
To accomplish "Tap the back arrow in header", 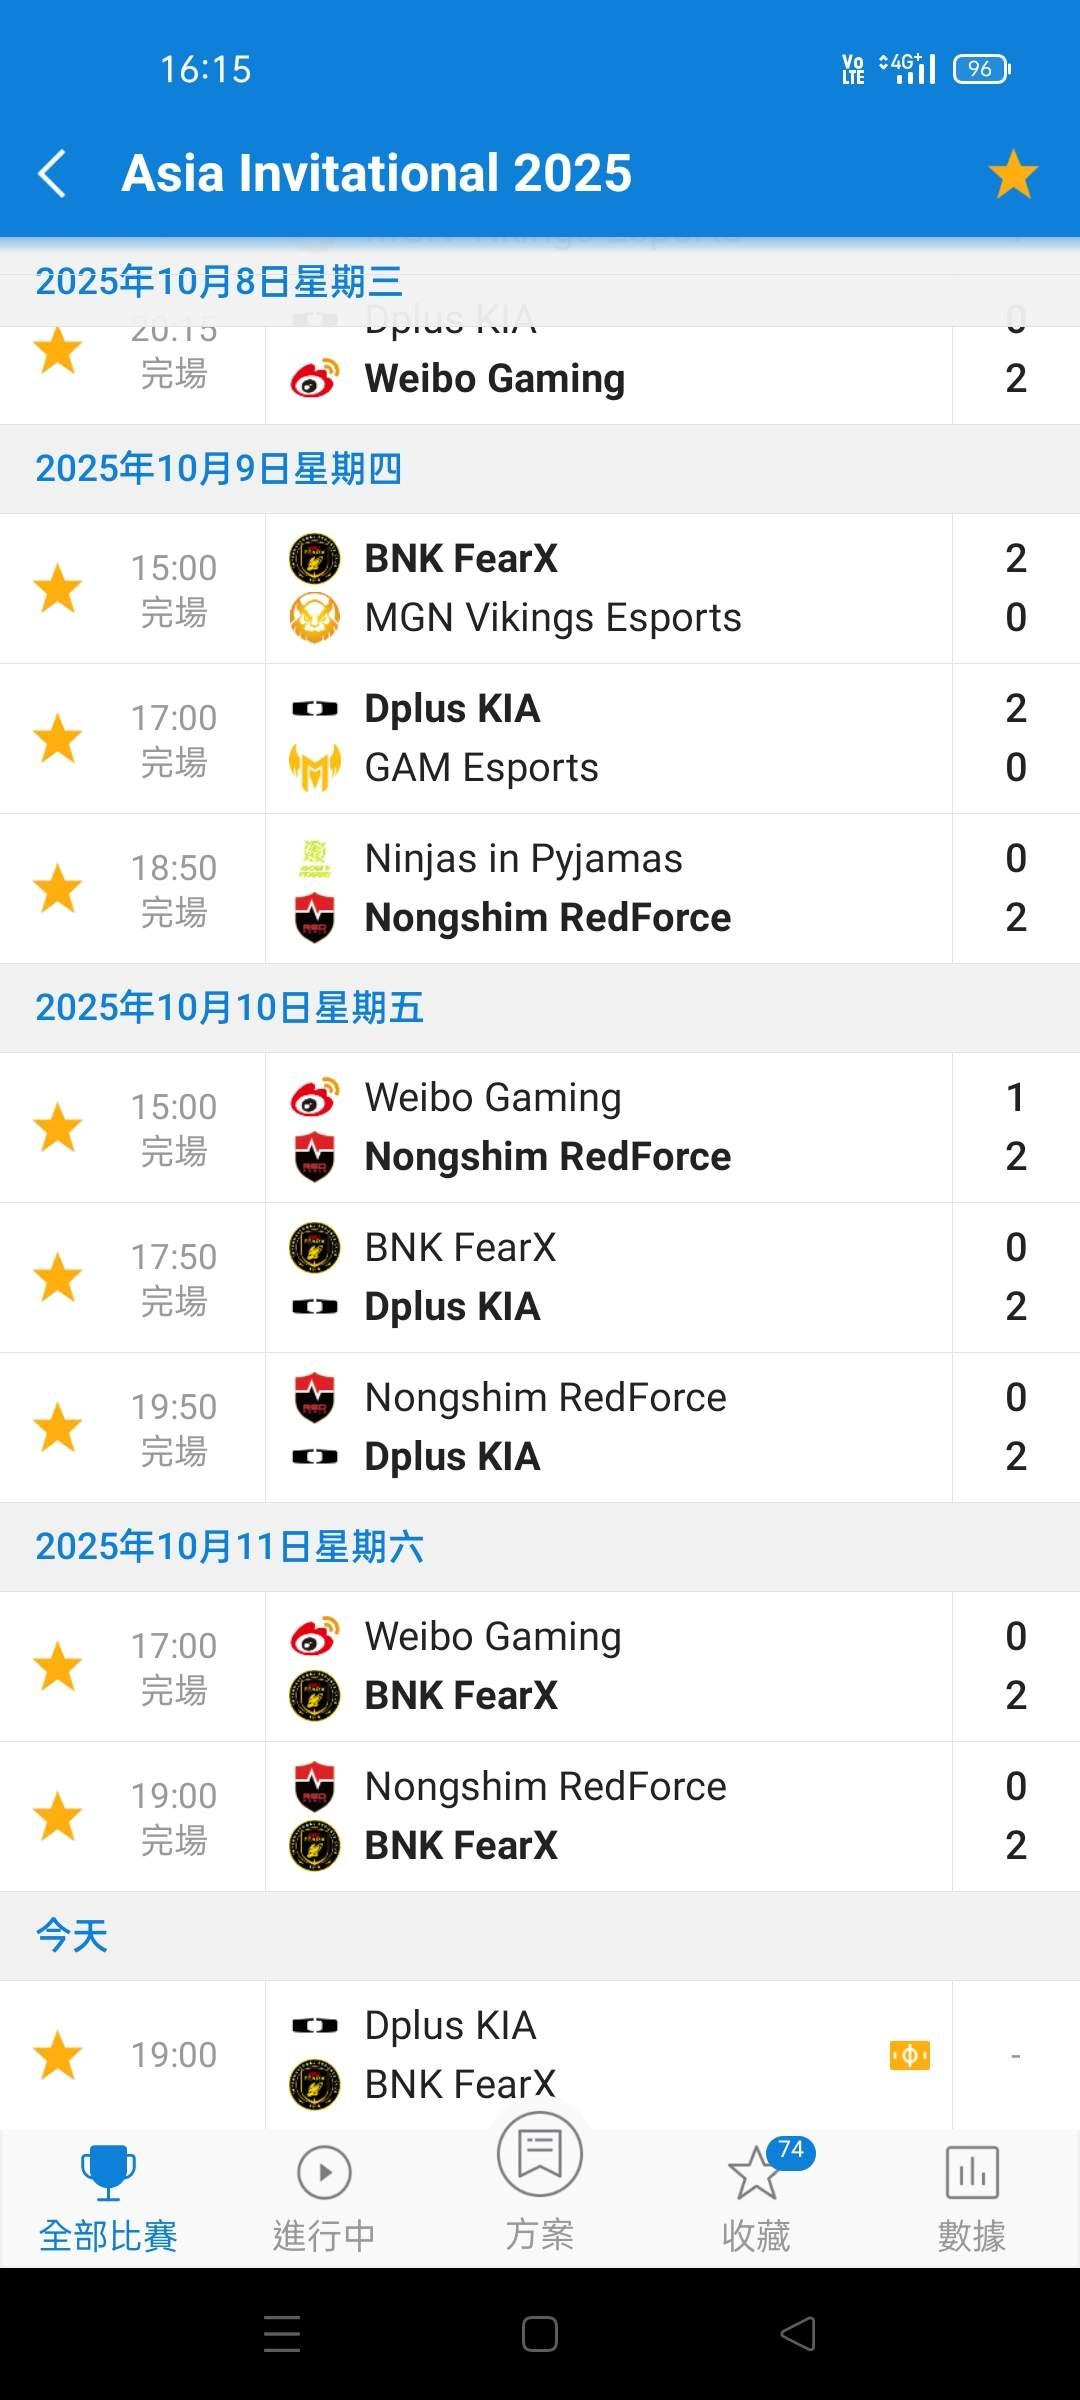I will tap(52, 174).
